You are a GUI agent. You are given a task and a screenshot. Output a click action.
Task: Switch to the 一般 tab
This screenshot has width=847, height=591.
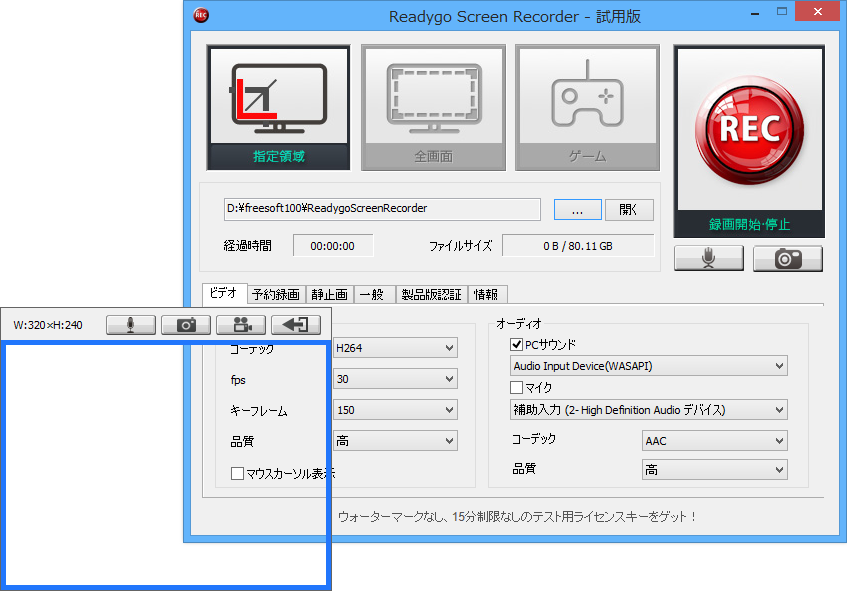point(372,294)
